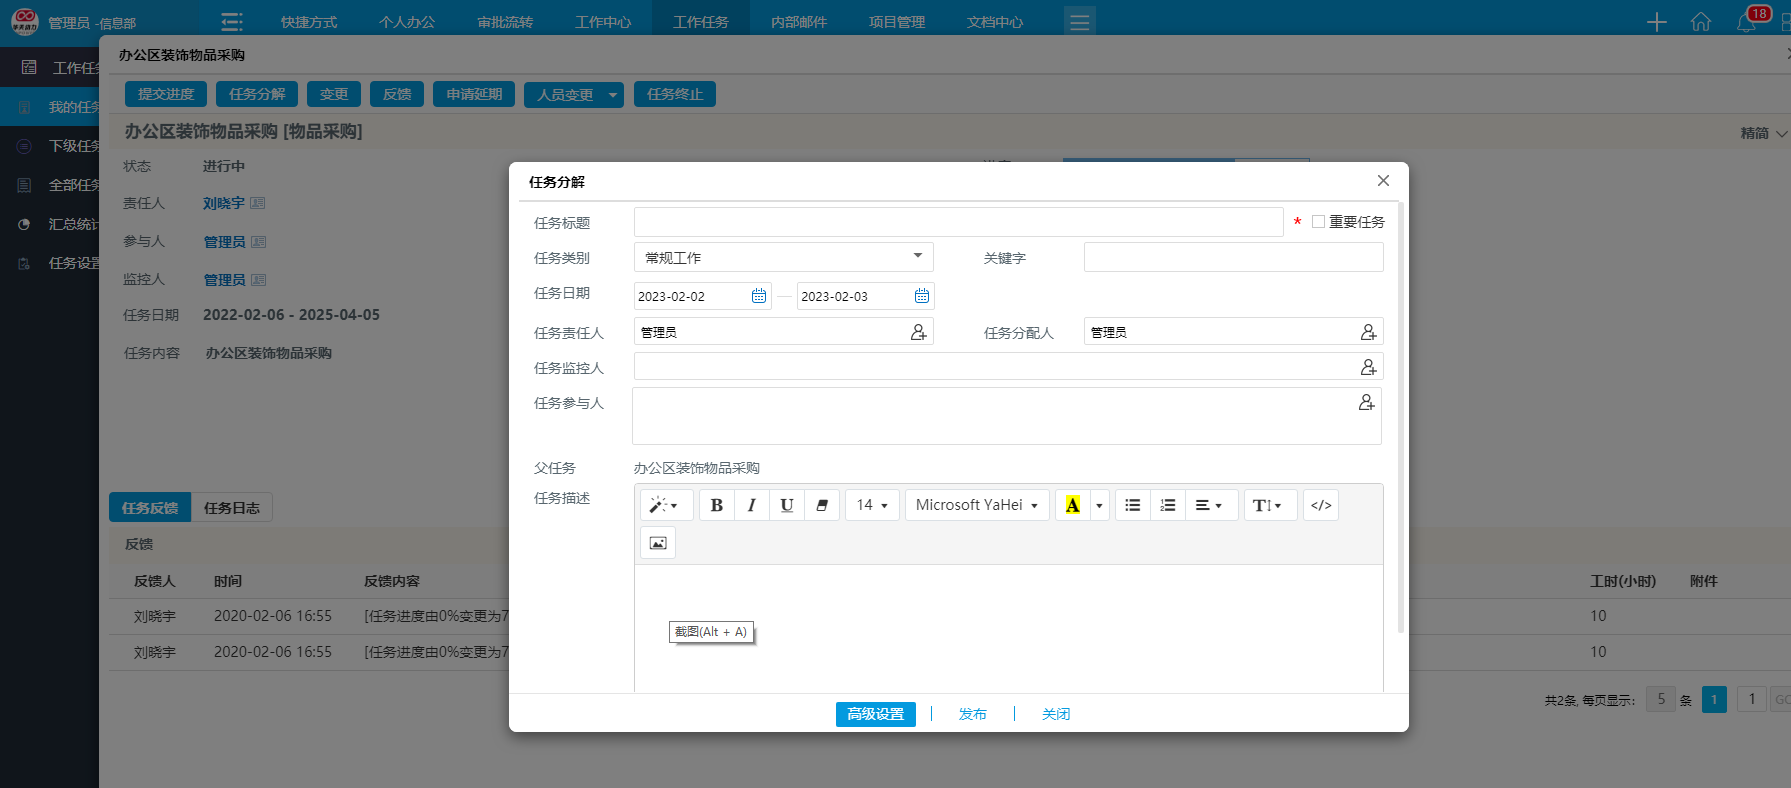
Task: Insert an unordered bullet list
Action: (1132, 505)
